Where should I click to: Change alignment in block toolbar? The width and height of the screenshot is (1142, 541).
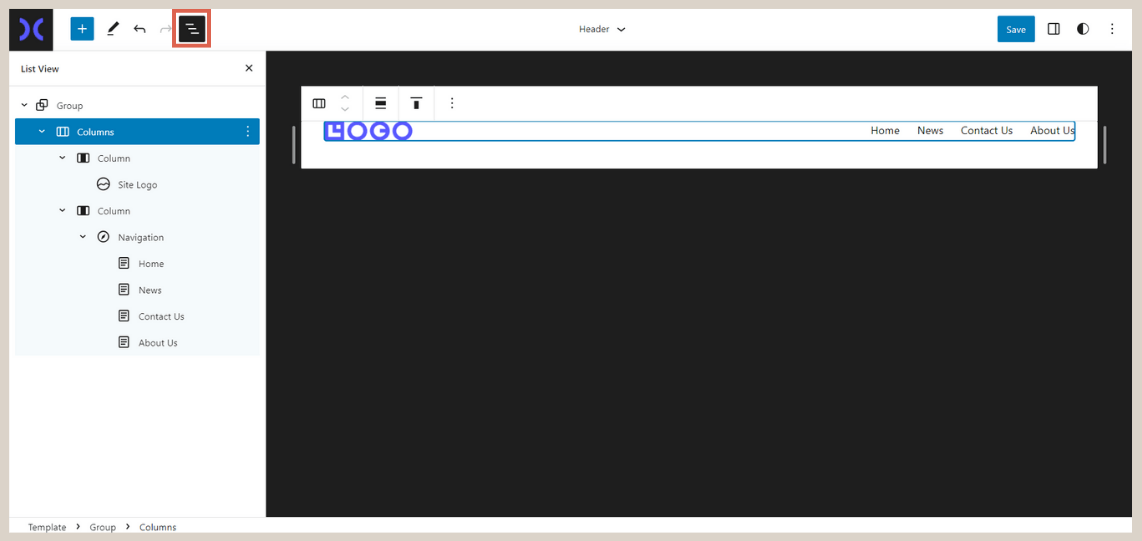(x=381, y=103)
